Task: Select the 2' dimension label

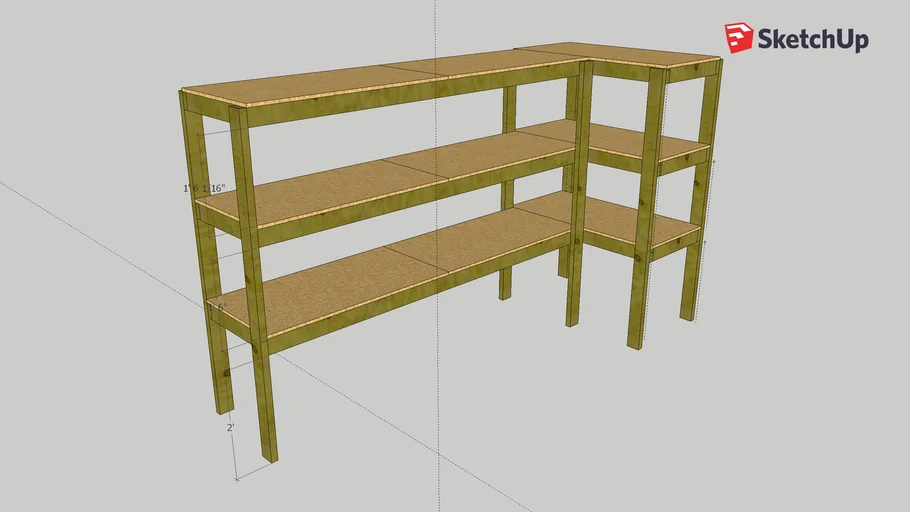Action: pyautogui.click(x=230, y=427)
